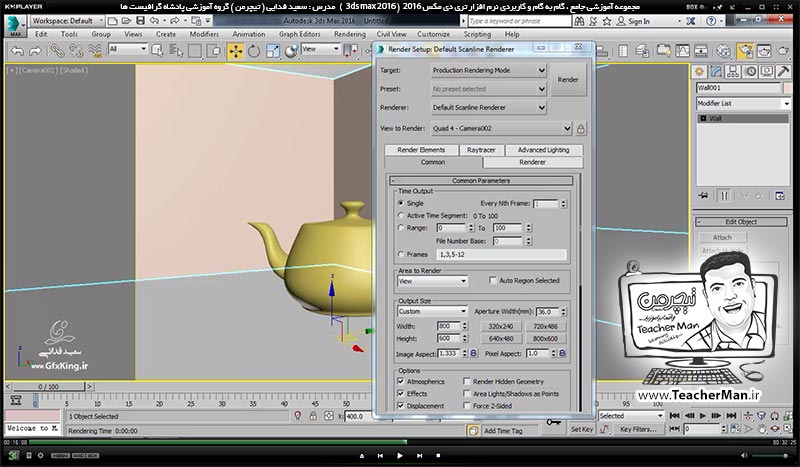Enable the Auto Region Selected checkbox

pyautogui.click(x=492, y=280)
